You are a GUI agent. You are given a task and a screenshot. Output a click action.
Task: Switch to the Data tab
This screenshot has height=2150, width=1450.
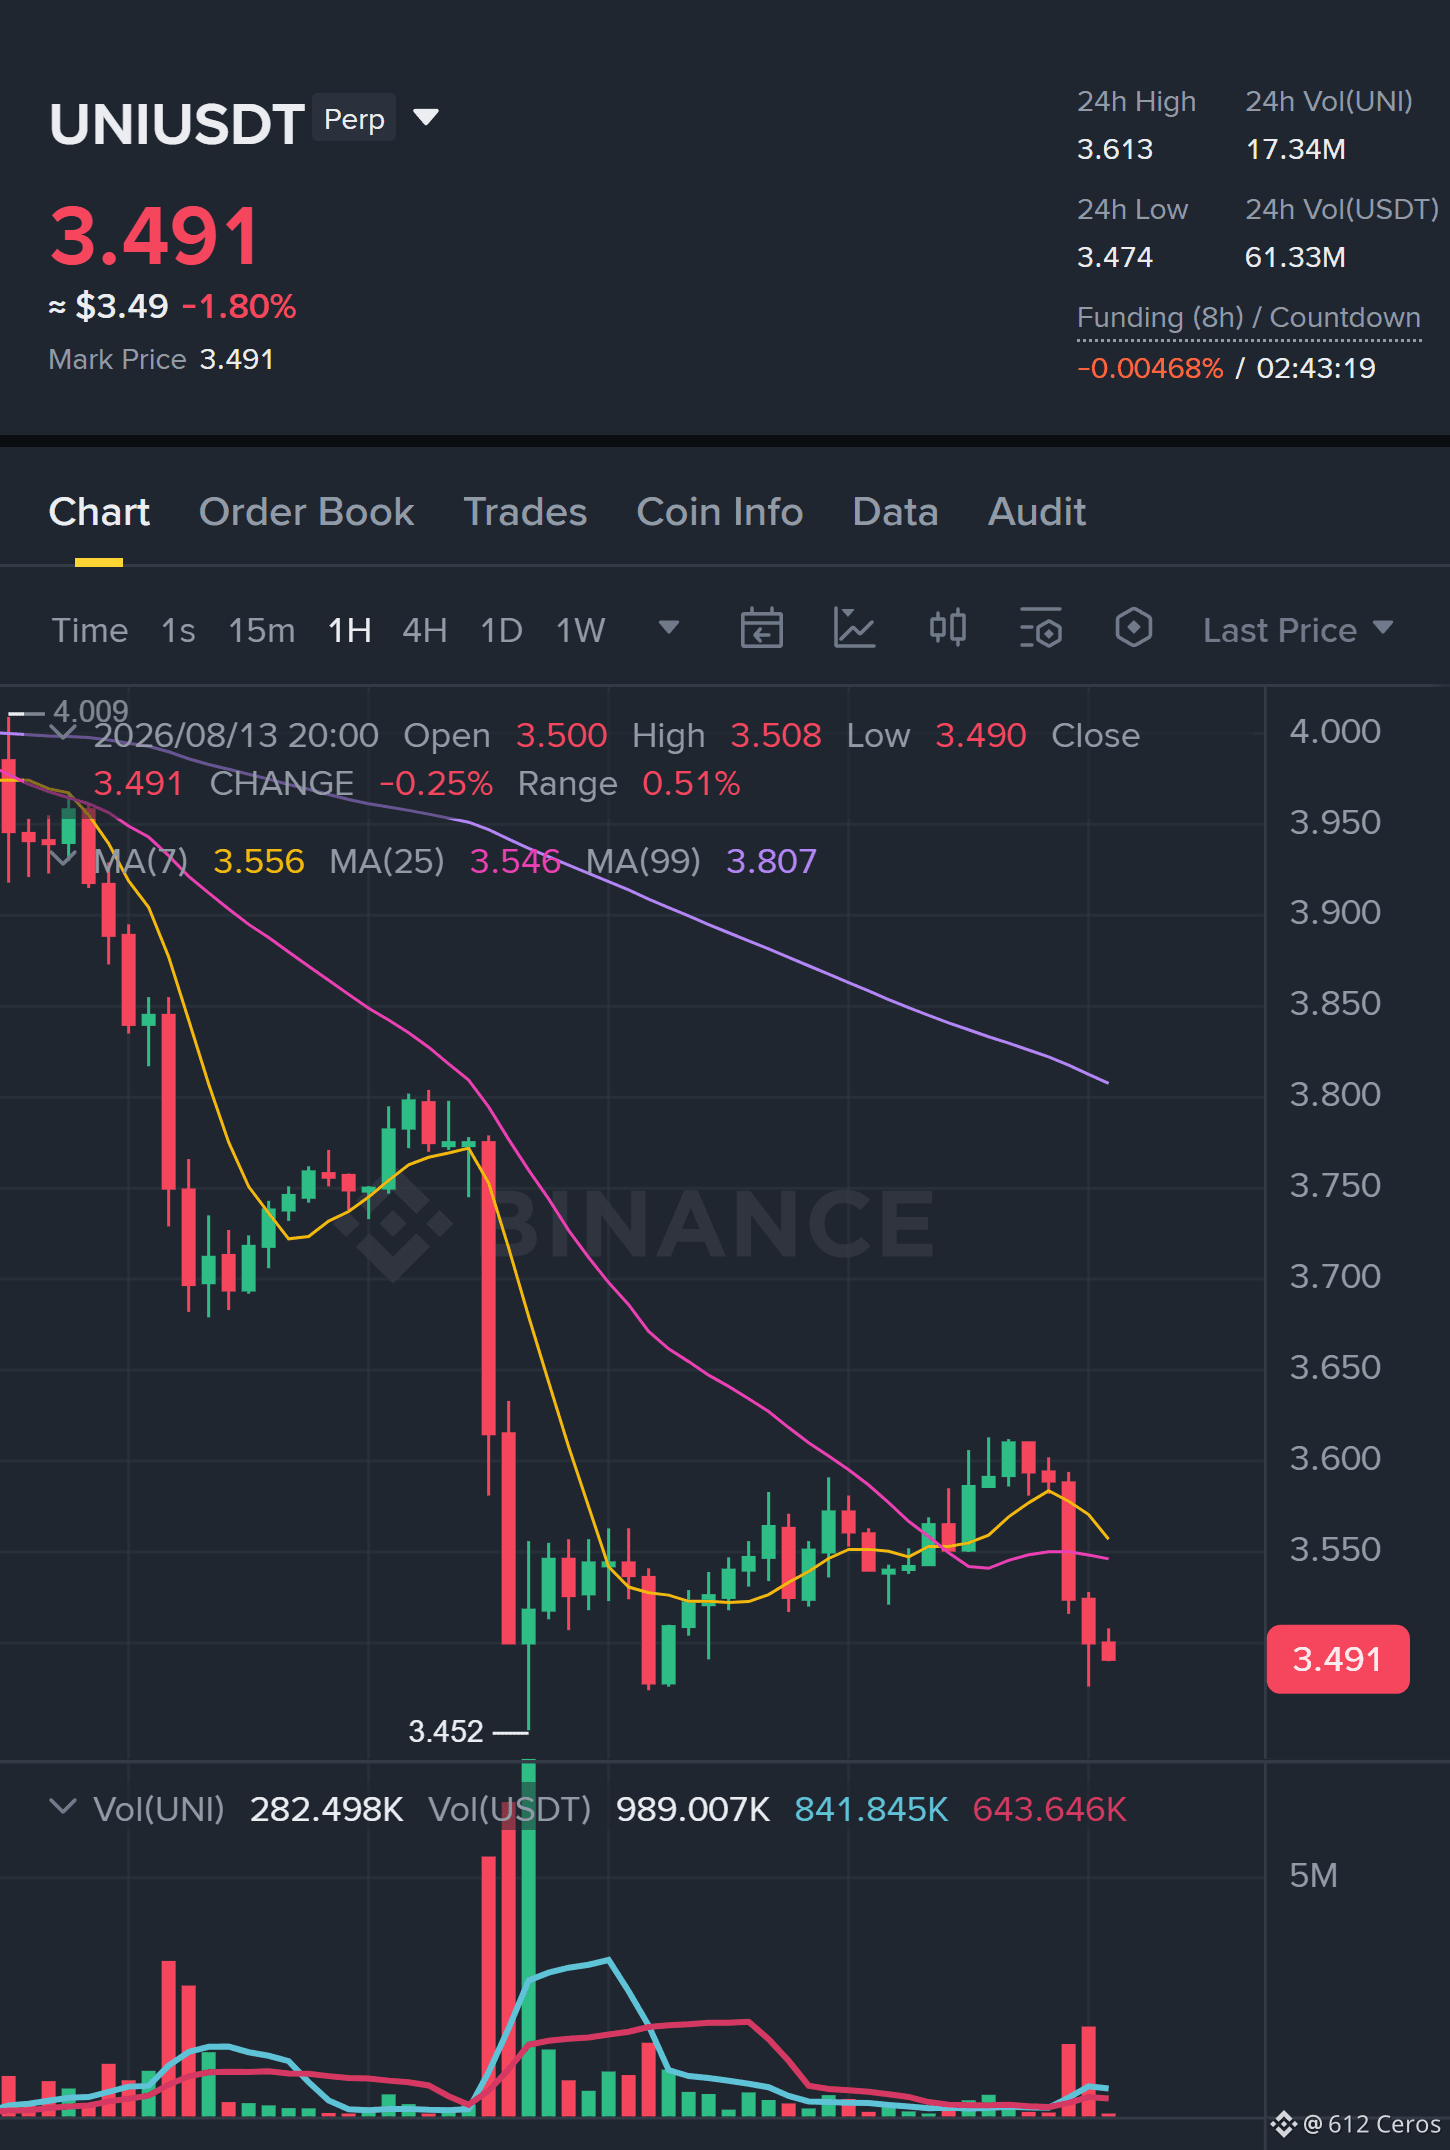point(895,512)
